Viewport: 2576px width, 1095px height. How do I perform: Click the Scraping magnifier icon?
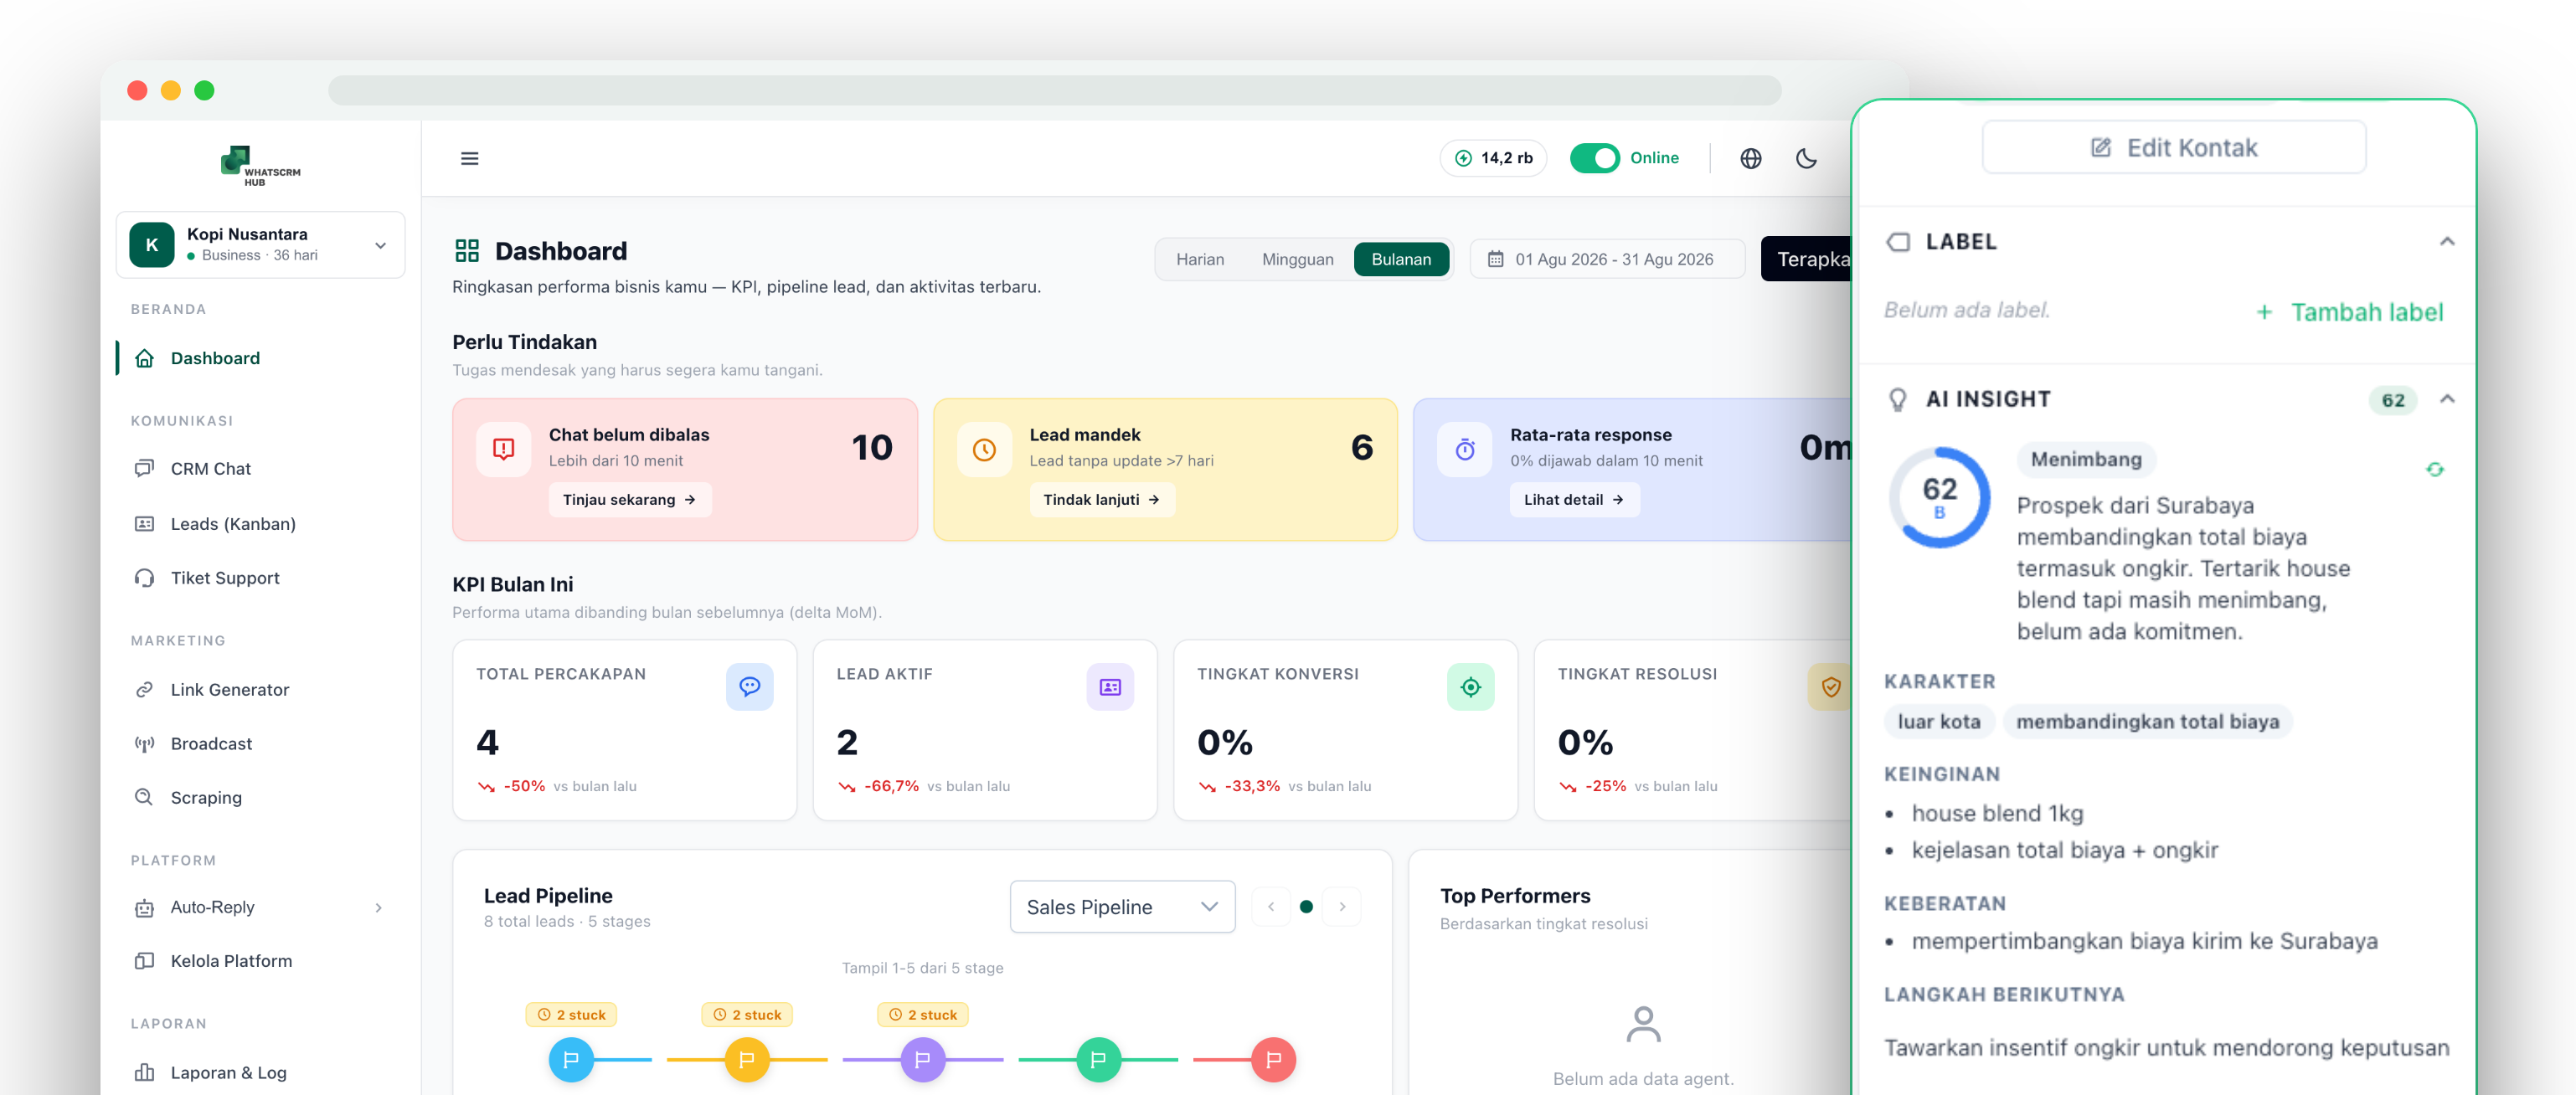click(144, 797)
